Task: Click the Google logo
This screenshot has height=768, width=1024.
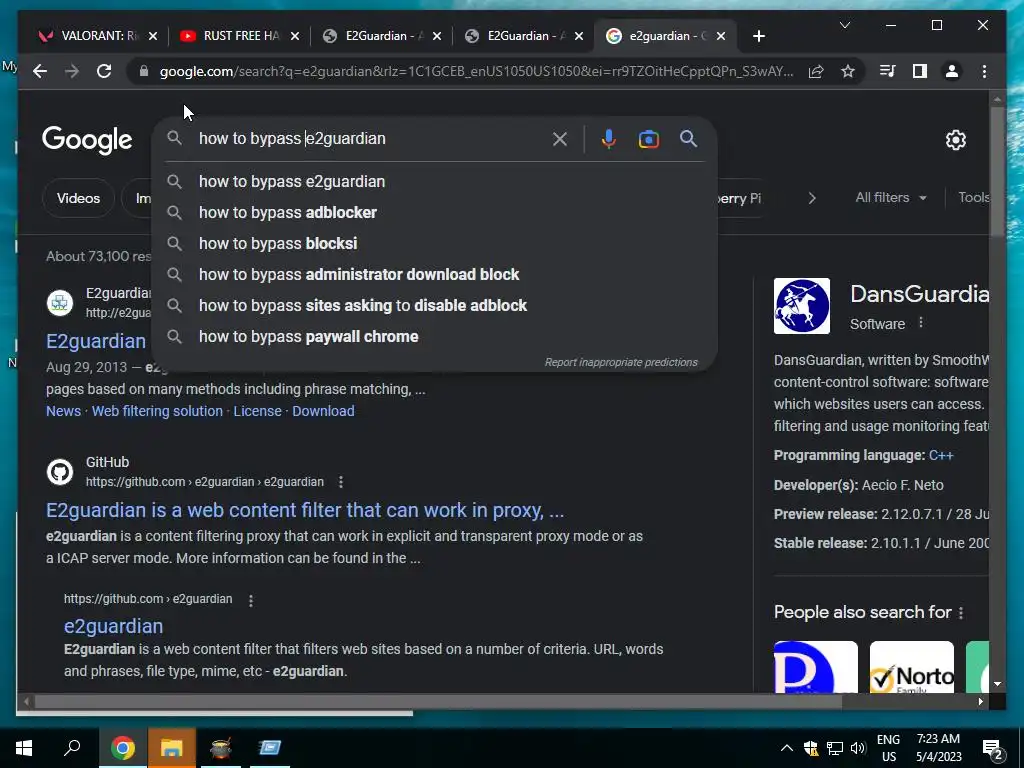Action: click(x=87, y=140)
